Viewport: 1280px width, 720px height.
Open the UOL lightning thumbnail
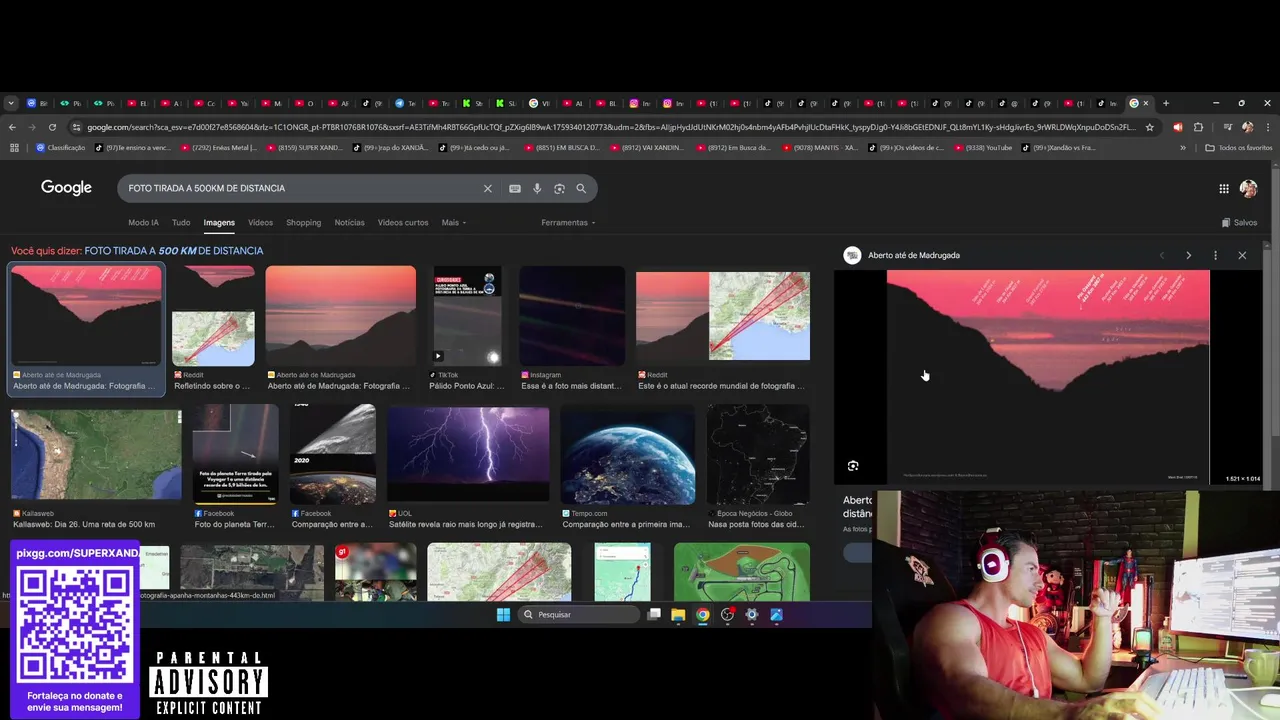(468, 455)
